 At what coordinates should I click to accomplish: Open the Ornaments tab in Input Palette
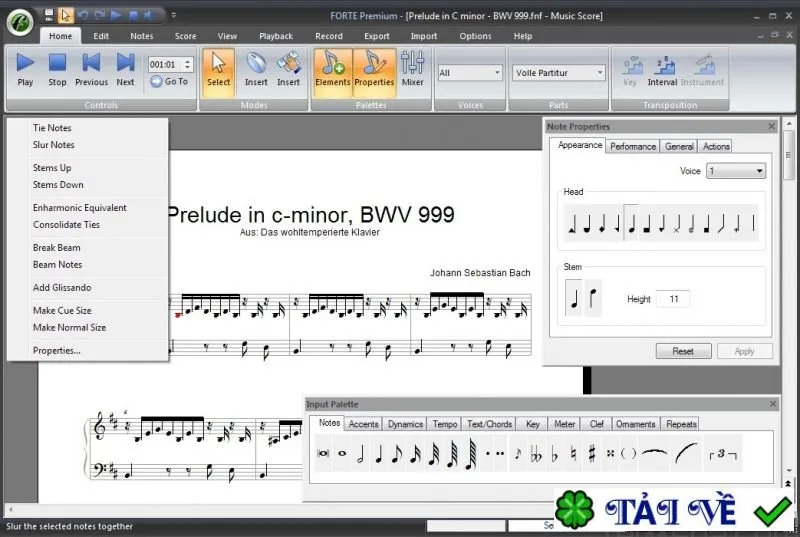point(635,424)
